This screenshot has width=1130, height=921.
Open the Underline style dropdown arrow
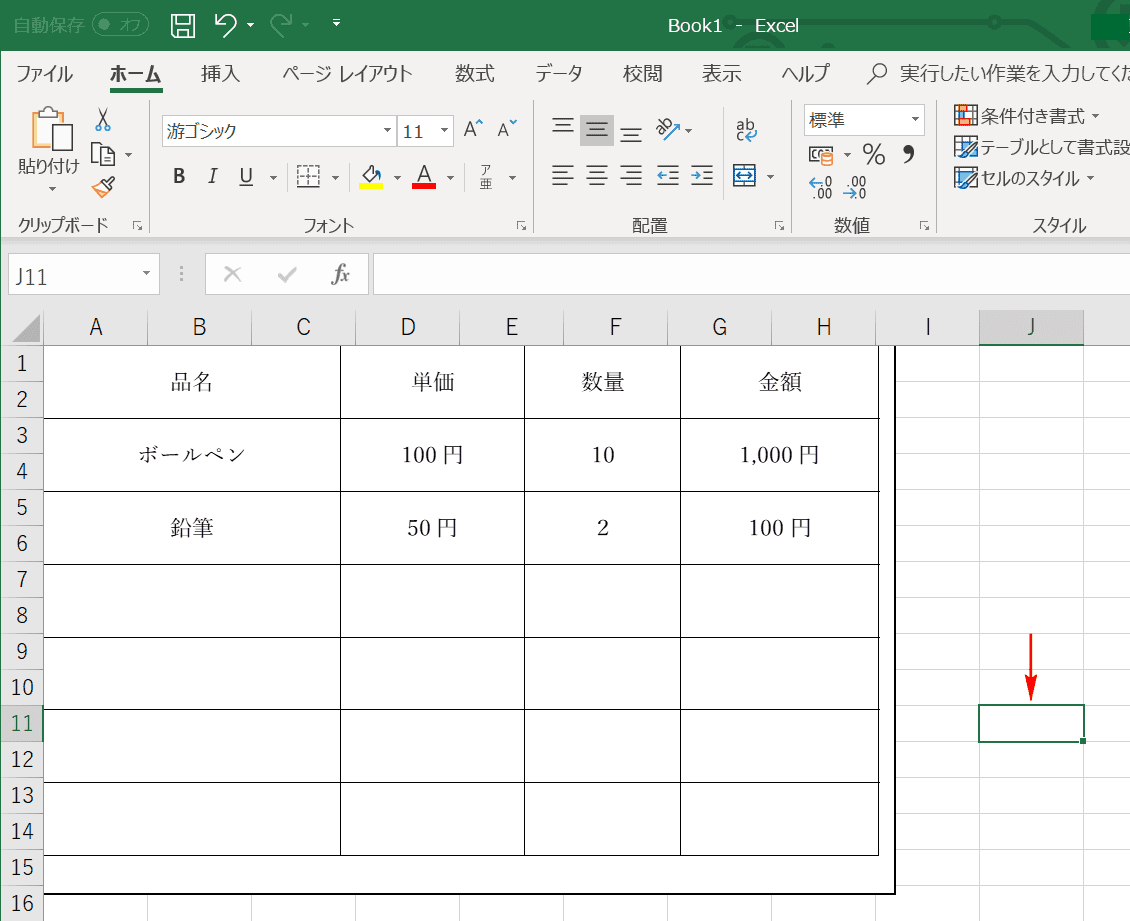coord(273,177)
